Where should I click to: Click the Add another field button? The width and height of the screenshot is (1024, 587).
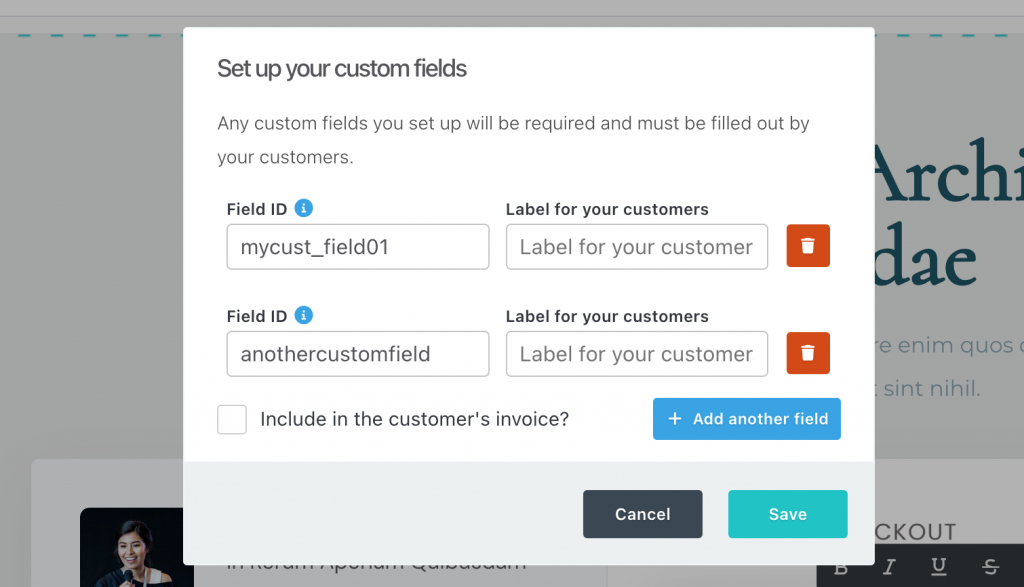[x=746, y=419]
